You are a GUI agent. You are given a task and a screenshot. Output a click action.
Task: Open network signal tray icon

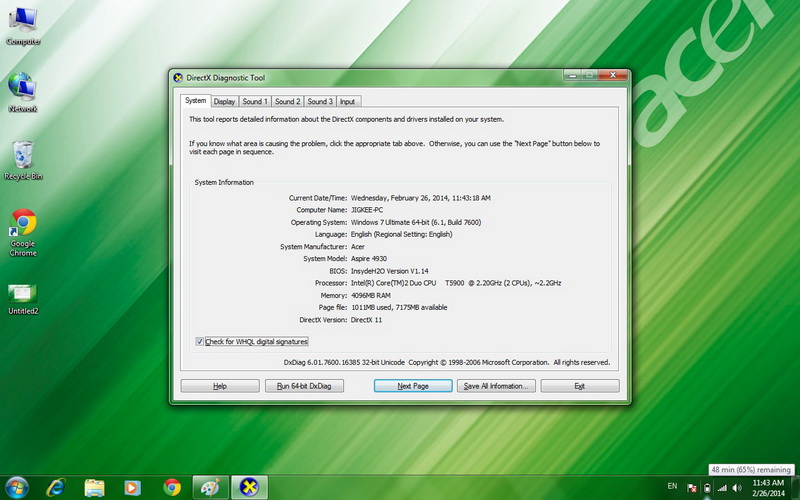coord(722,488)
